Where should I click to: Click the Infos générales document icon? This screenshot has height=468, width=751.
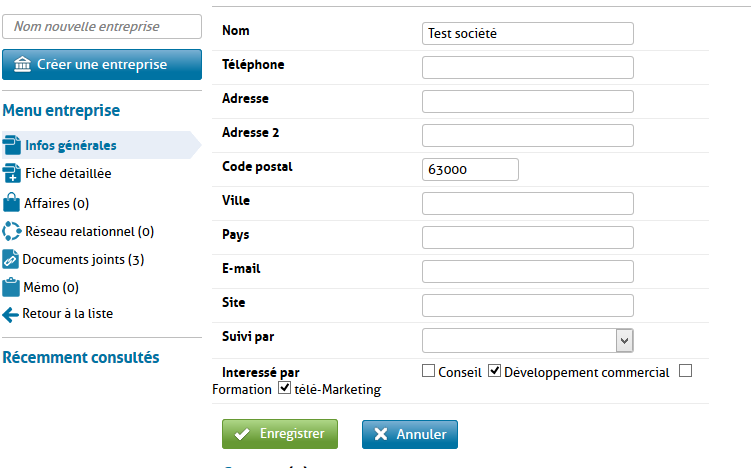pyautogui.click(x=12, y=145)
